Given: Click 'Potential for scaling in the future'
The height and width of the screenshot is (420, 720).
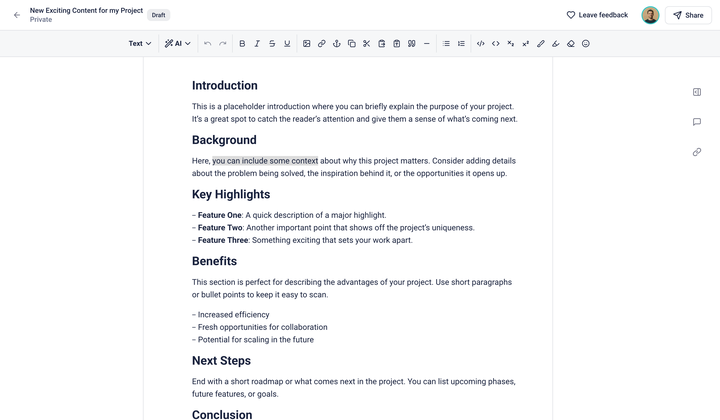Looking at the screenshot, I should [253, 340].
